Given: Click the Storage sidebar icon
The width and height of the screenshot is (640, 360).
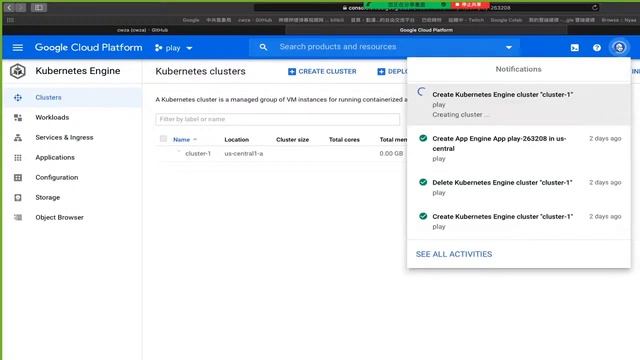Looking at the screenshot, I should 18,198.
